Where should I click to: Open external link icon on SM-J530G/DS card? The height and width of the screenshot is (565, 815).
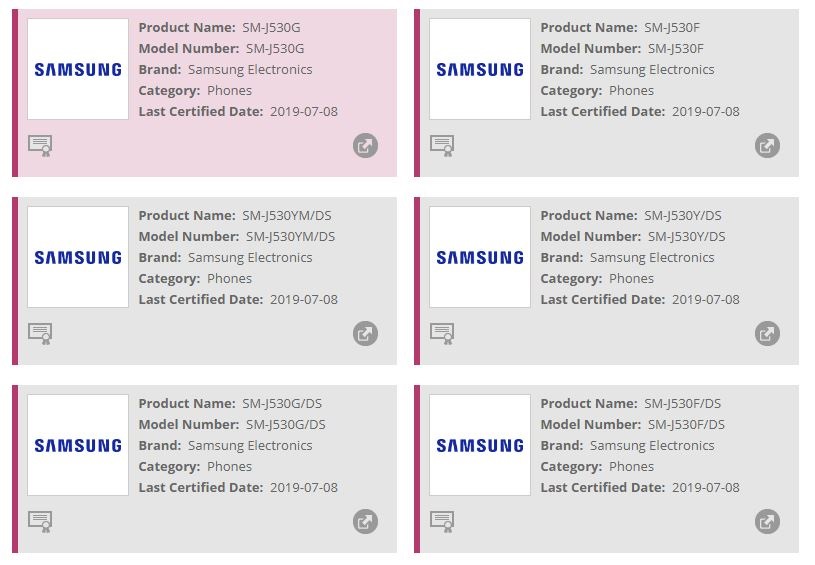(365, 522)
